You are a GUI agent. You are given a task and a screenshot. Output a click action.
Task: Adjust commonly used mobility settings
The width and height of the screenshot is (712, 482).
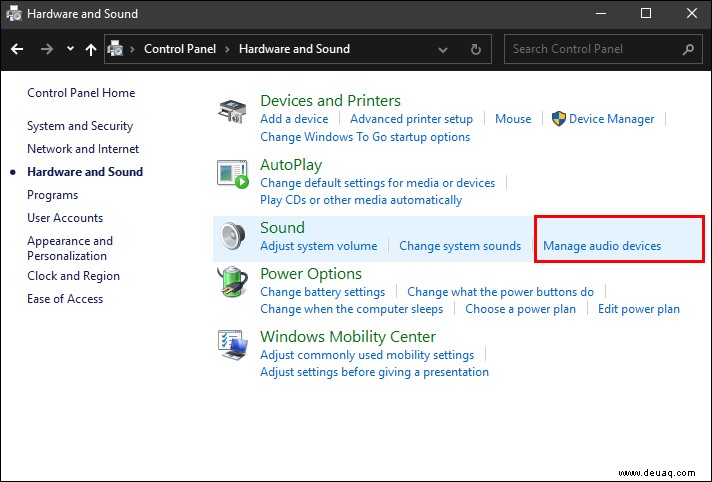click(x=367, y=355)
